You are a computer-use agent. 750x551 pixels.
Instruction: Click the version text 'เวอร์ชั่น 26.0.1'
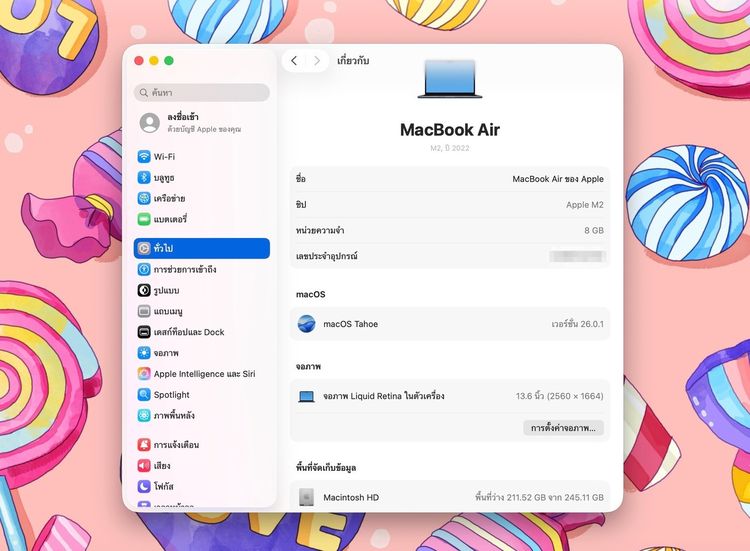(577, 324)
